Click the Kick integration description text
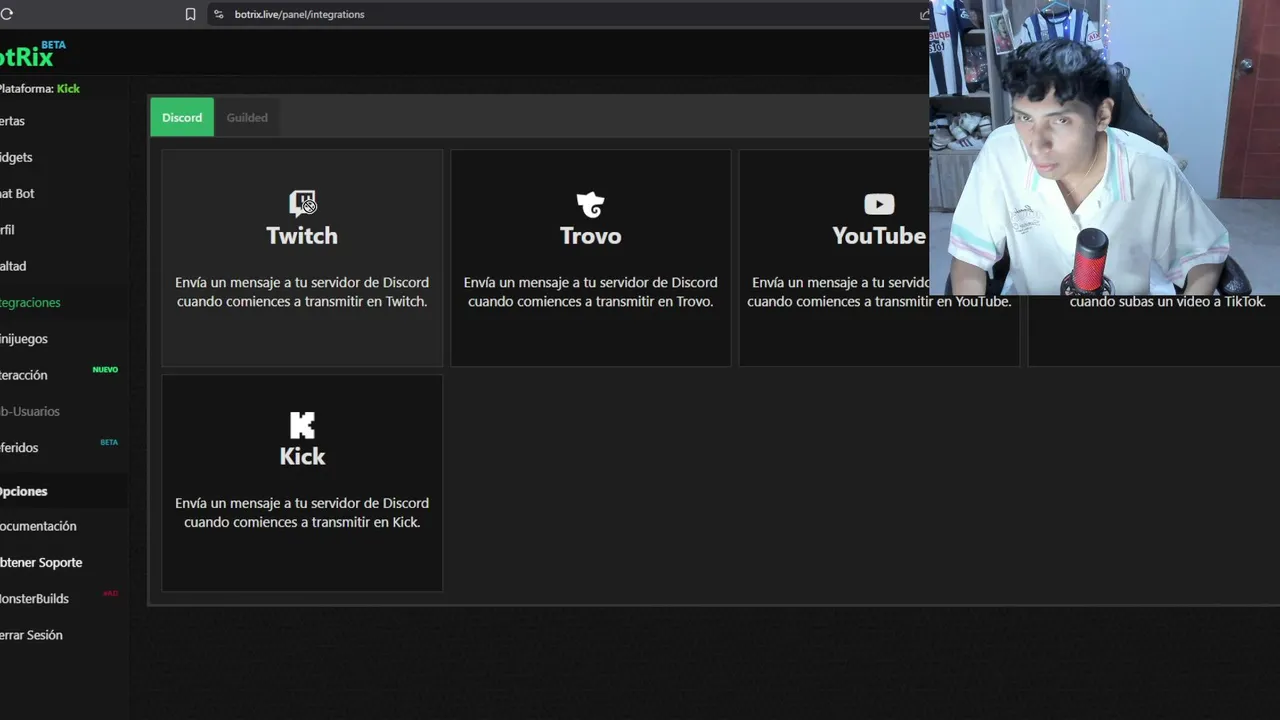Viewport: 1280px width, 720px height. click(302, 512)
